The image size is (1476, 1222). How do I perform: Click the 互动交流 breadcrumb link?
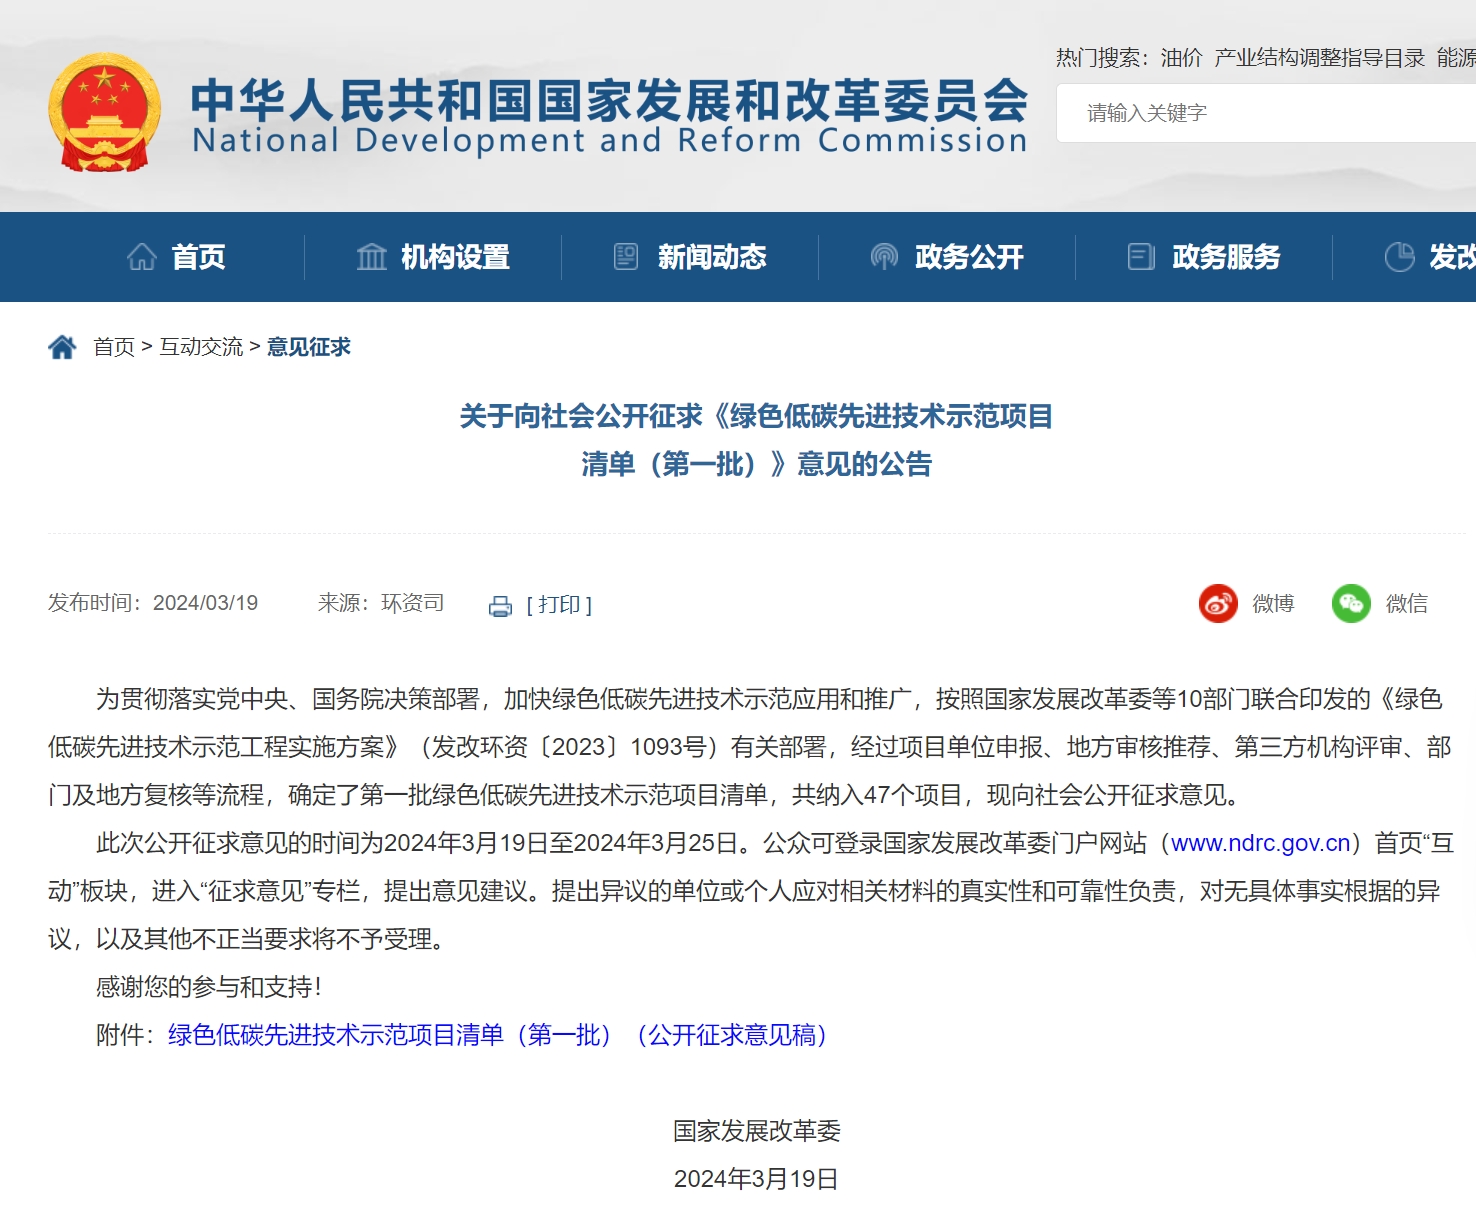pos(201,347)
